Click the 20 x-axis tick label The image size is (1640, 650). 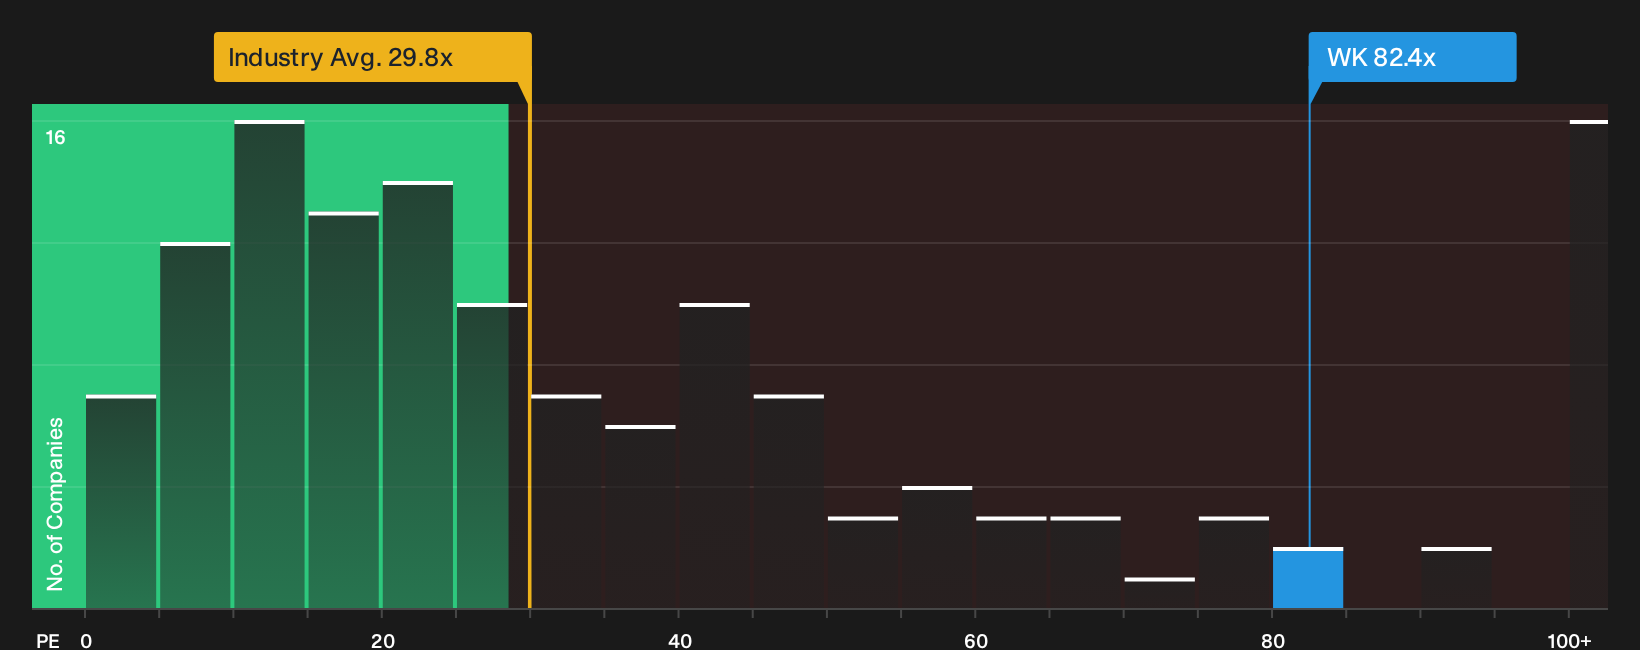[383, 641]
